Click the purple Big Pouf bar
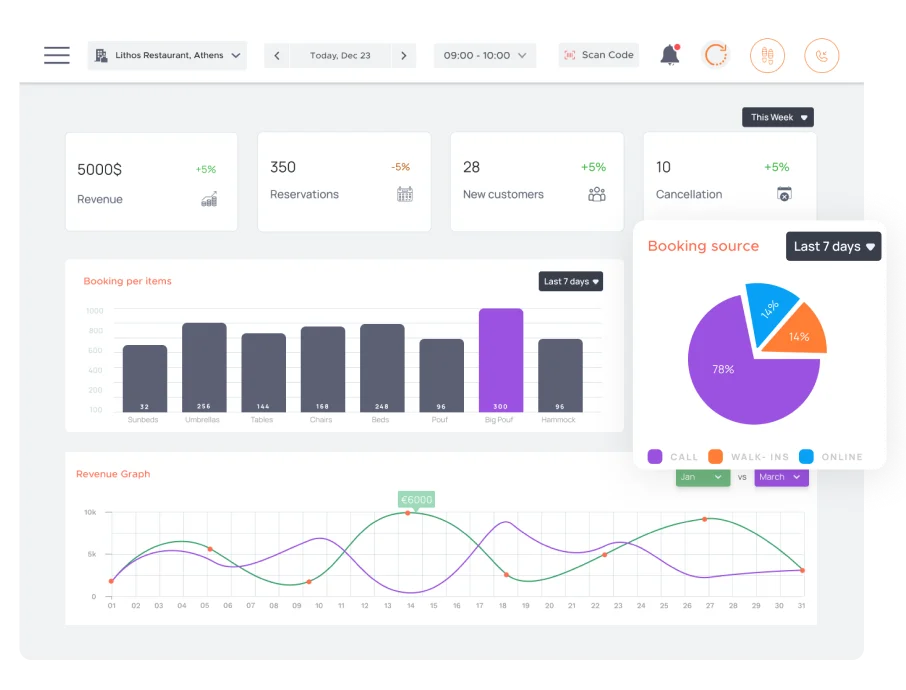 (501, 360)
